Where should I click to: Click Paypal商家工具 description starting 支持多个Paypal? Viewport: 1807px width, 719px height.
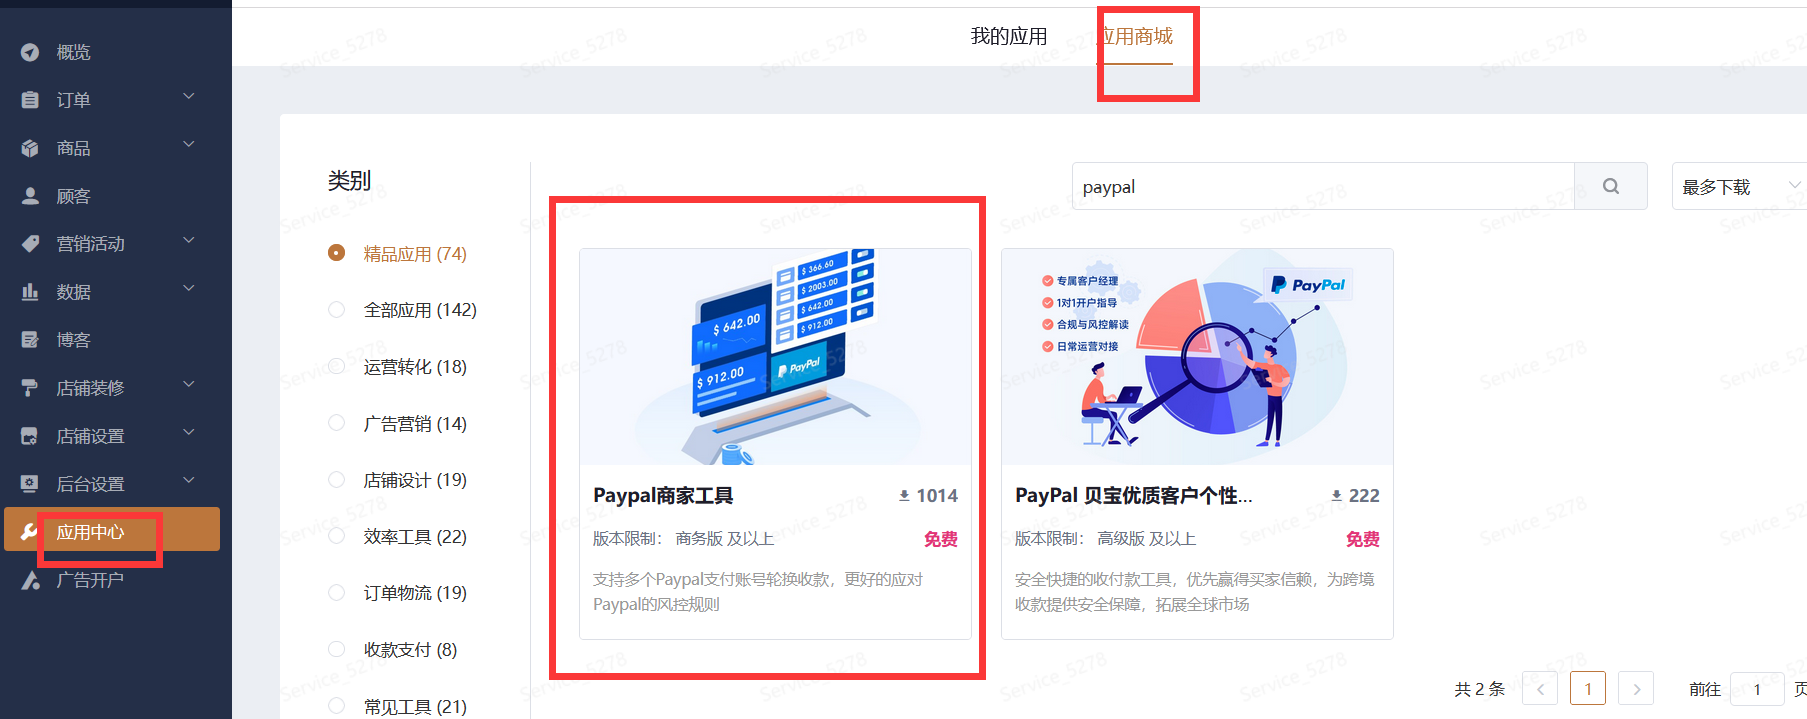coord(758,591)
